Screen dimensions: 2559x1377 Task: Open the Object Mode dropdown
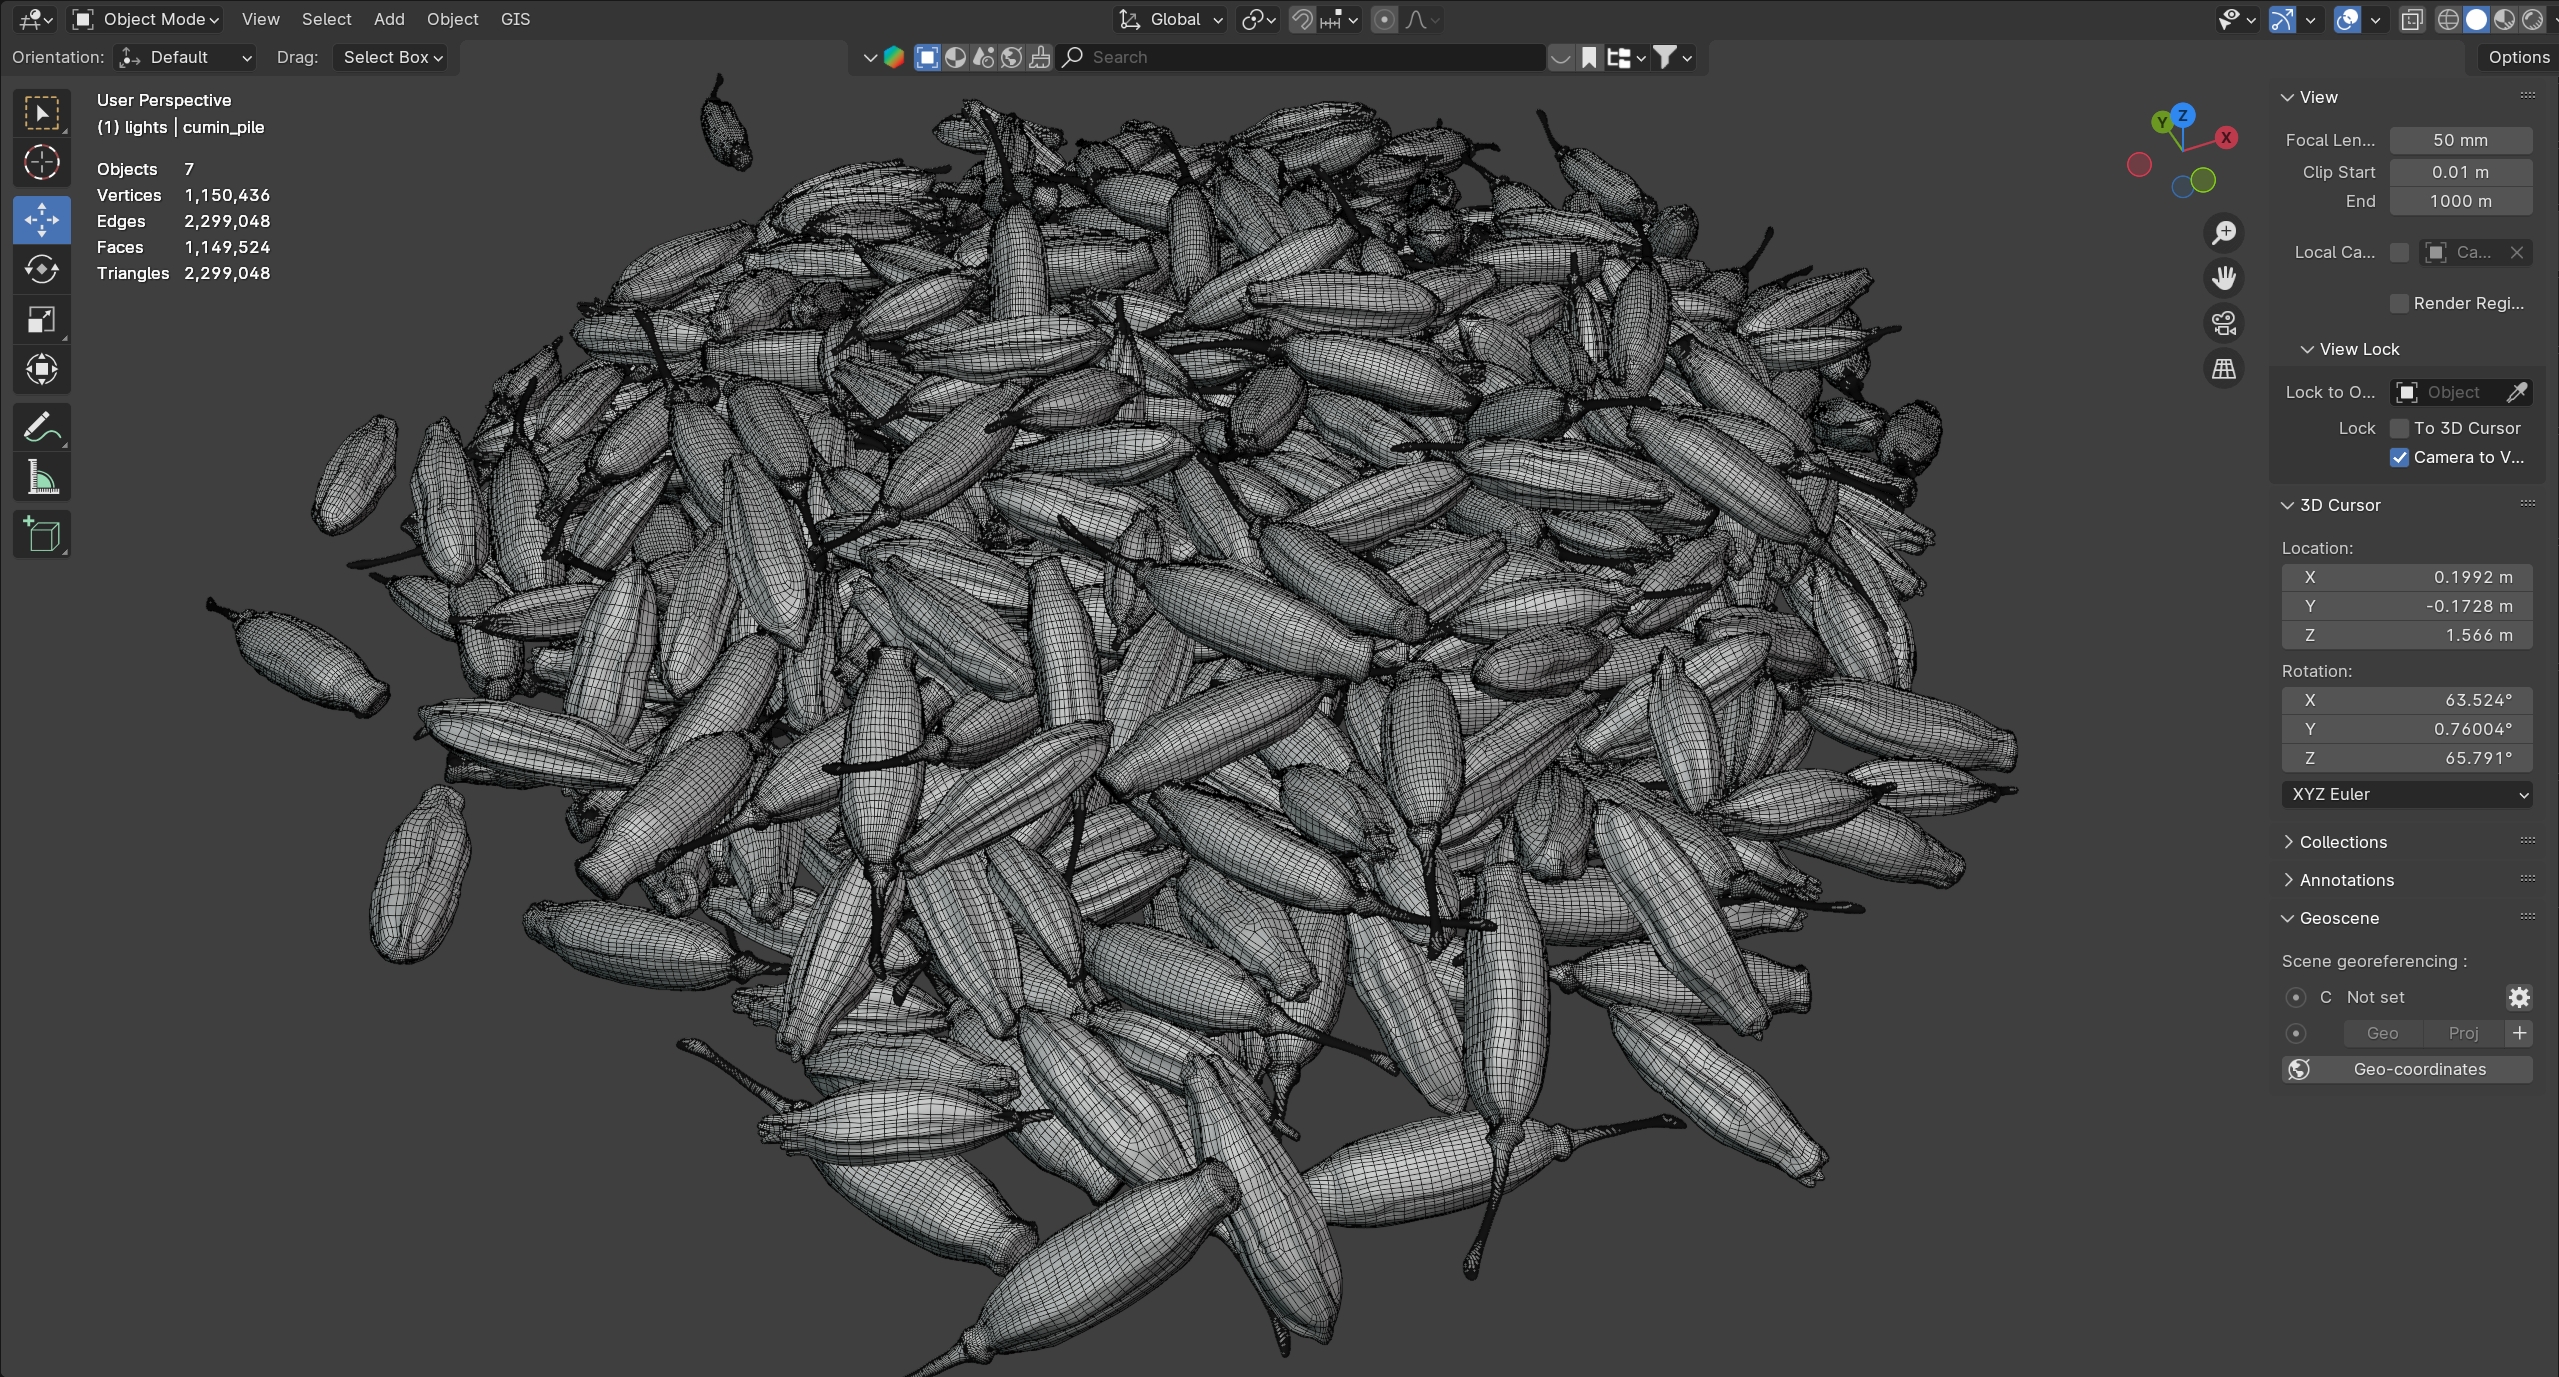(147, 19)
